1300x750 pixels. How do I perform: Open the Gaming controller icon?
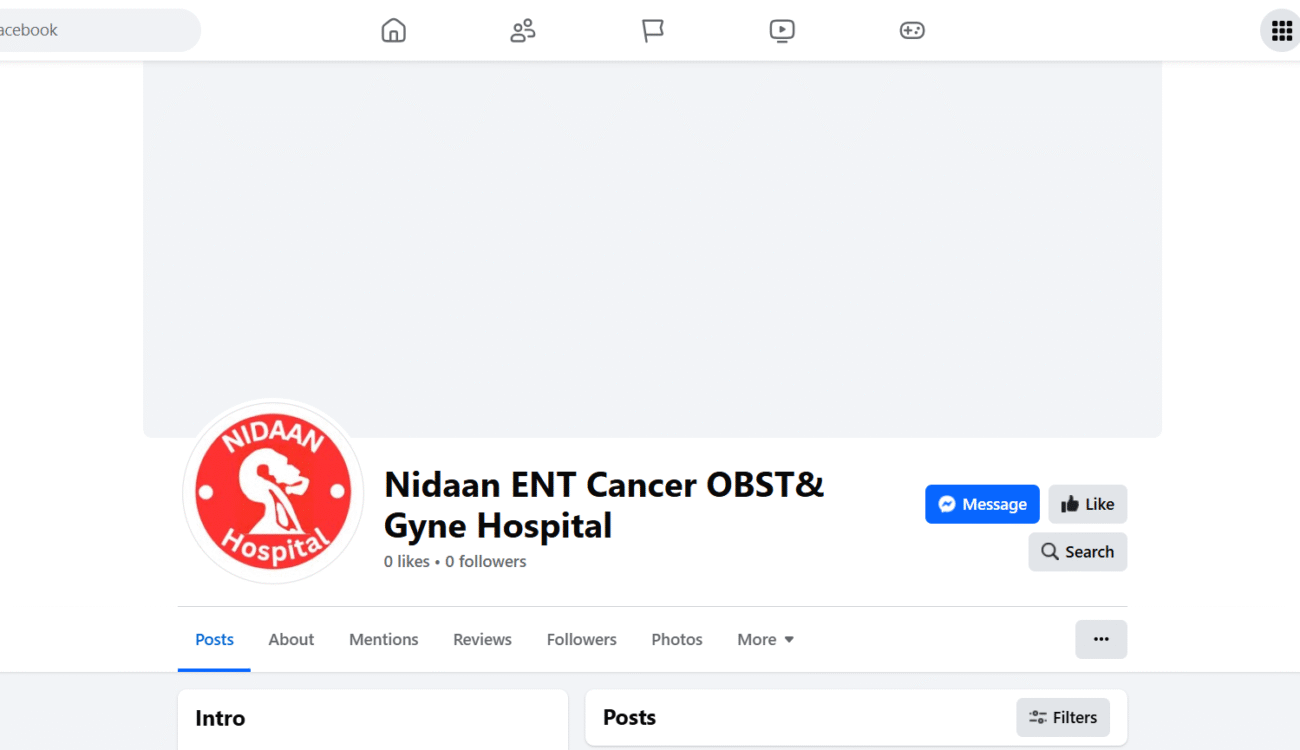912,30
